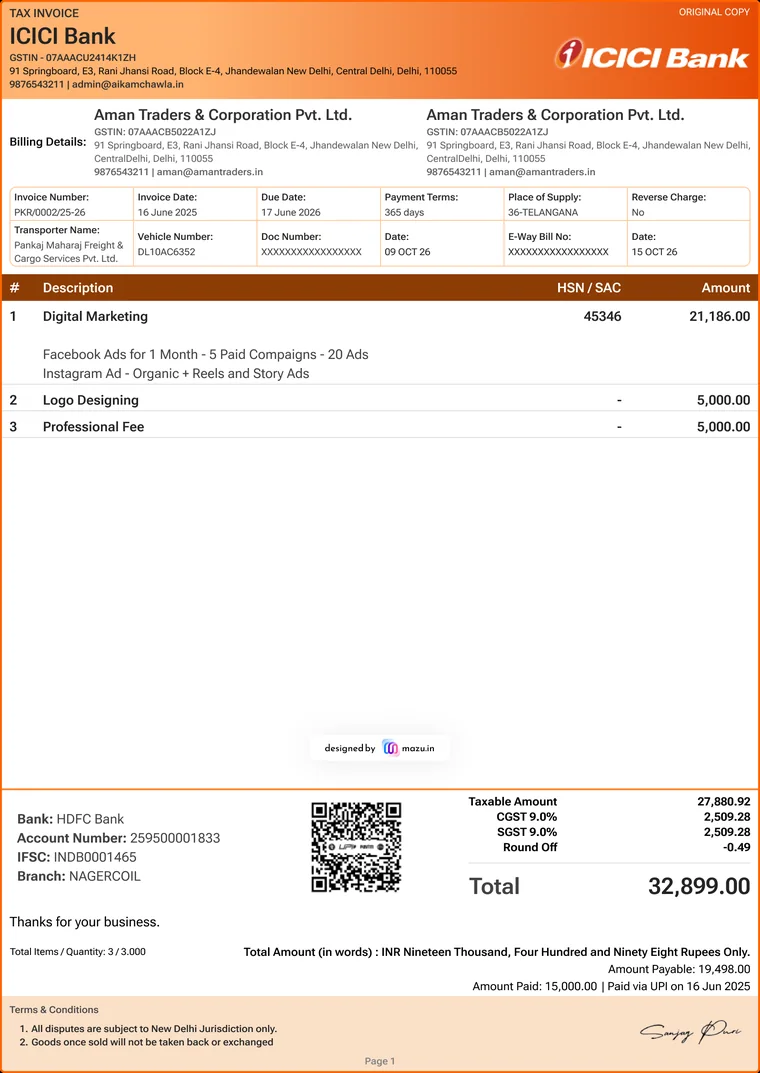Click place of supply 36-TELANGANA
The width and height of the screenshot is (760, 1073).
[543, 212]
